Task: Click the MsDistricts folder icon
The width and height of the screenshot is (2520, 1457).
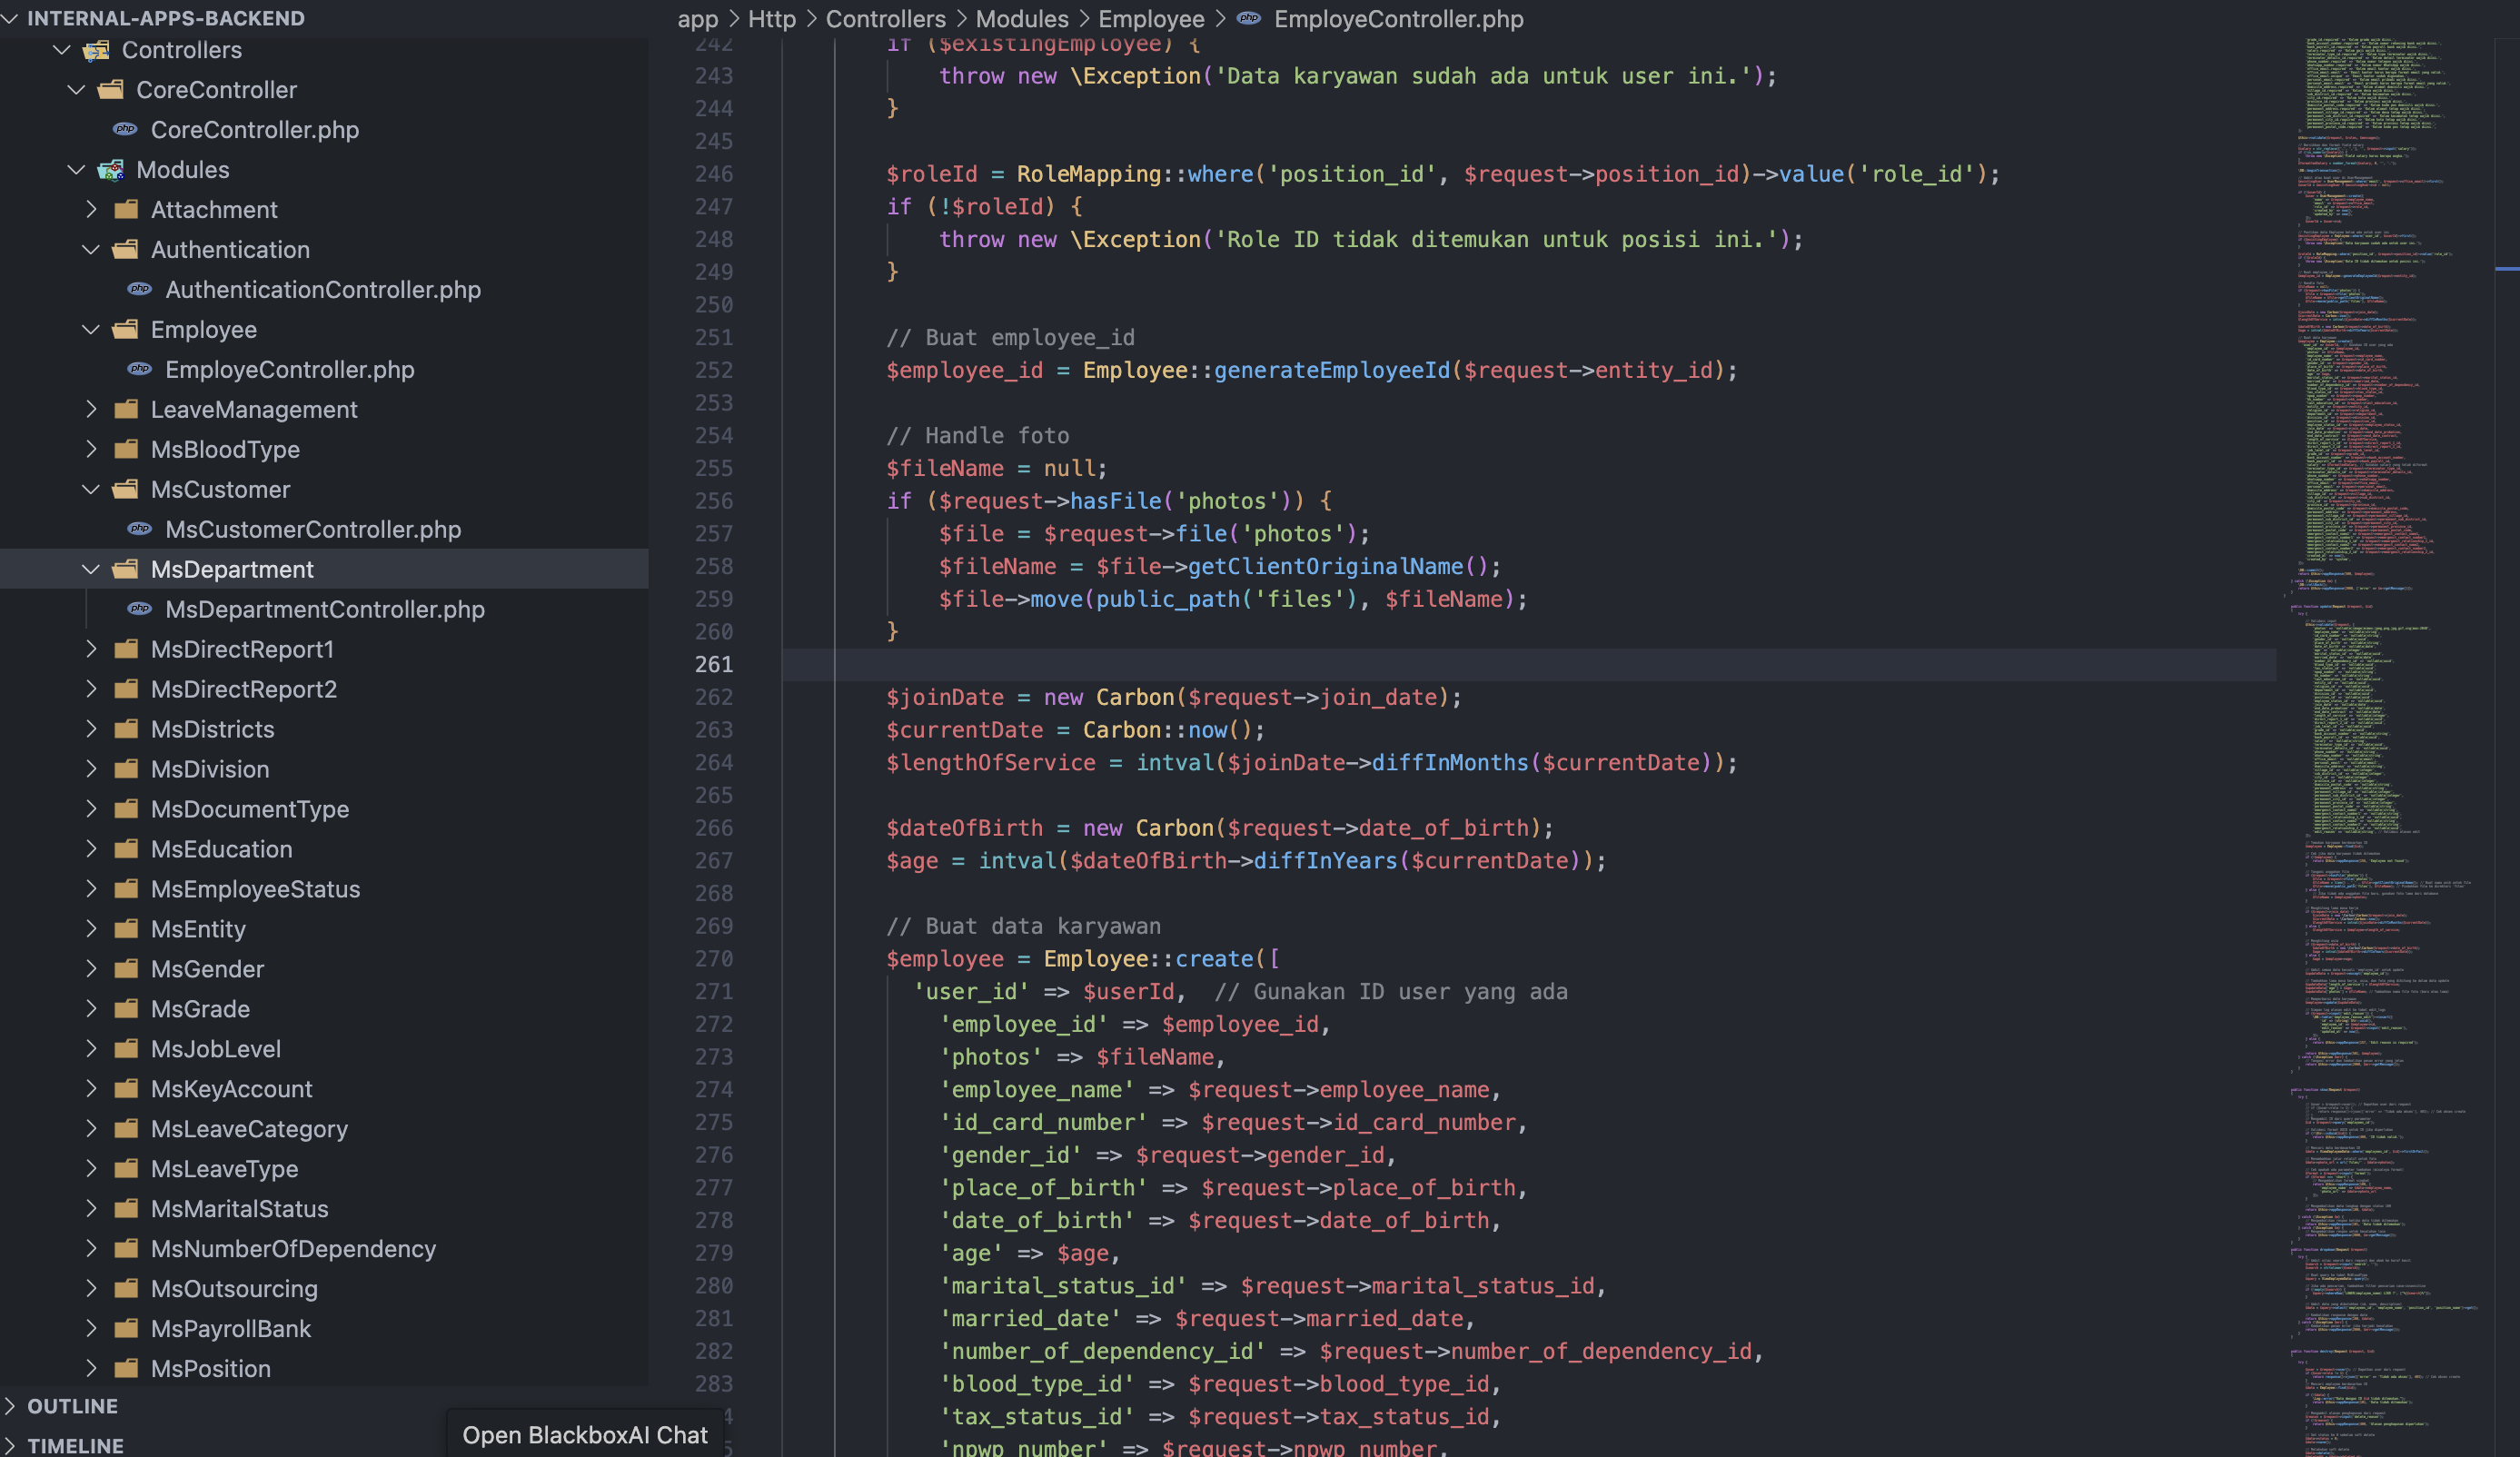Action: pyautogui.click(x=126, y=730)
